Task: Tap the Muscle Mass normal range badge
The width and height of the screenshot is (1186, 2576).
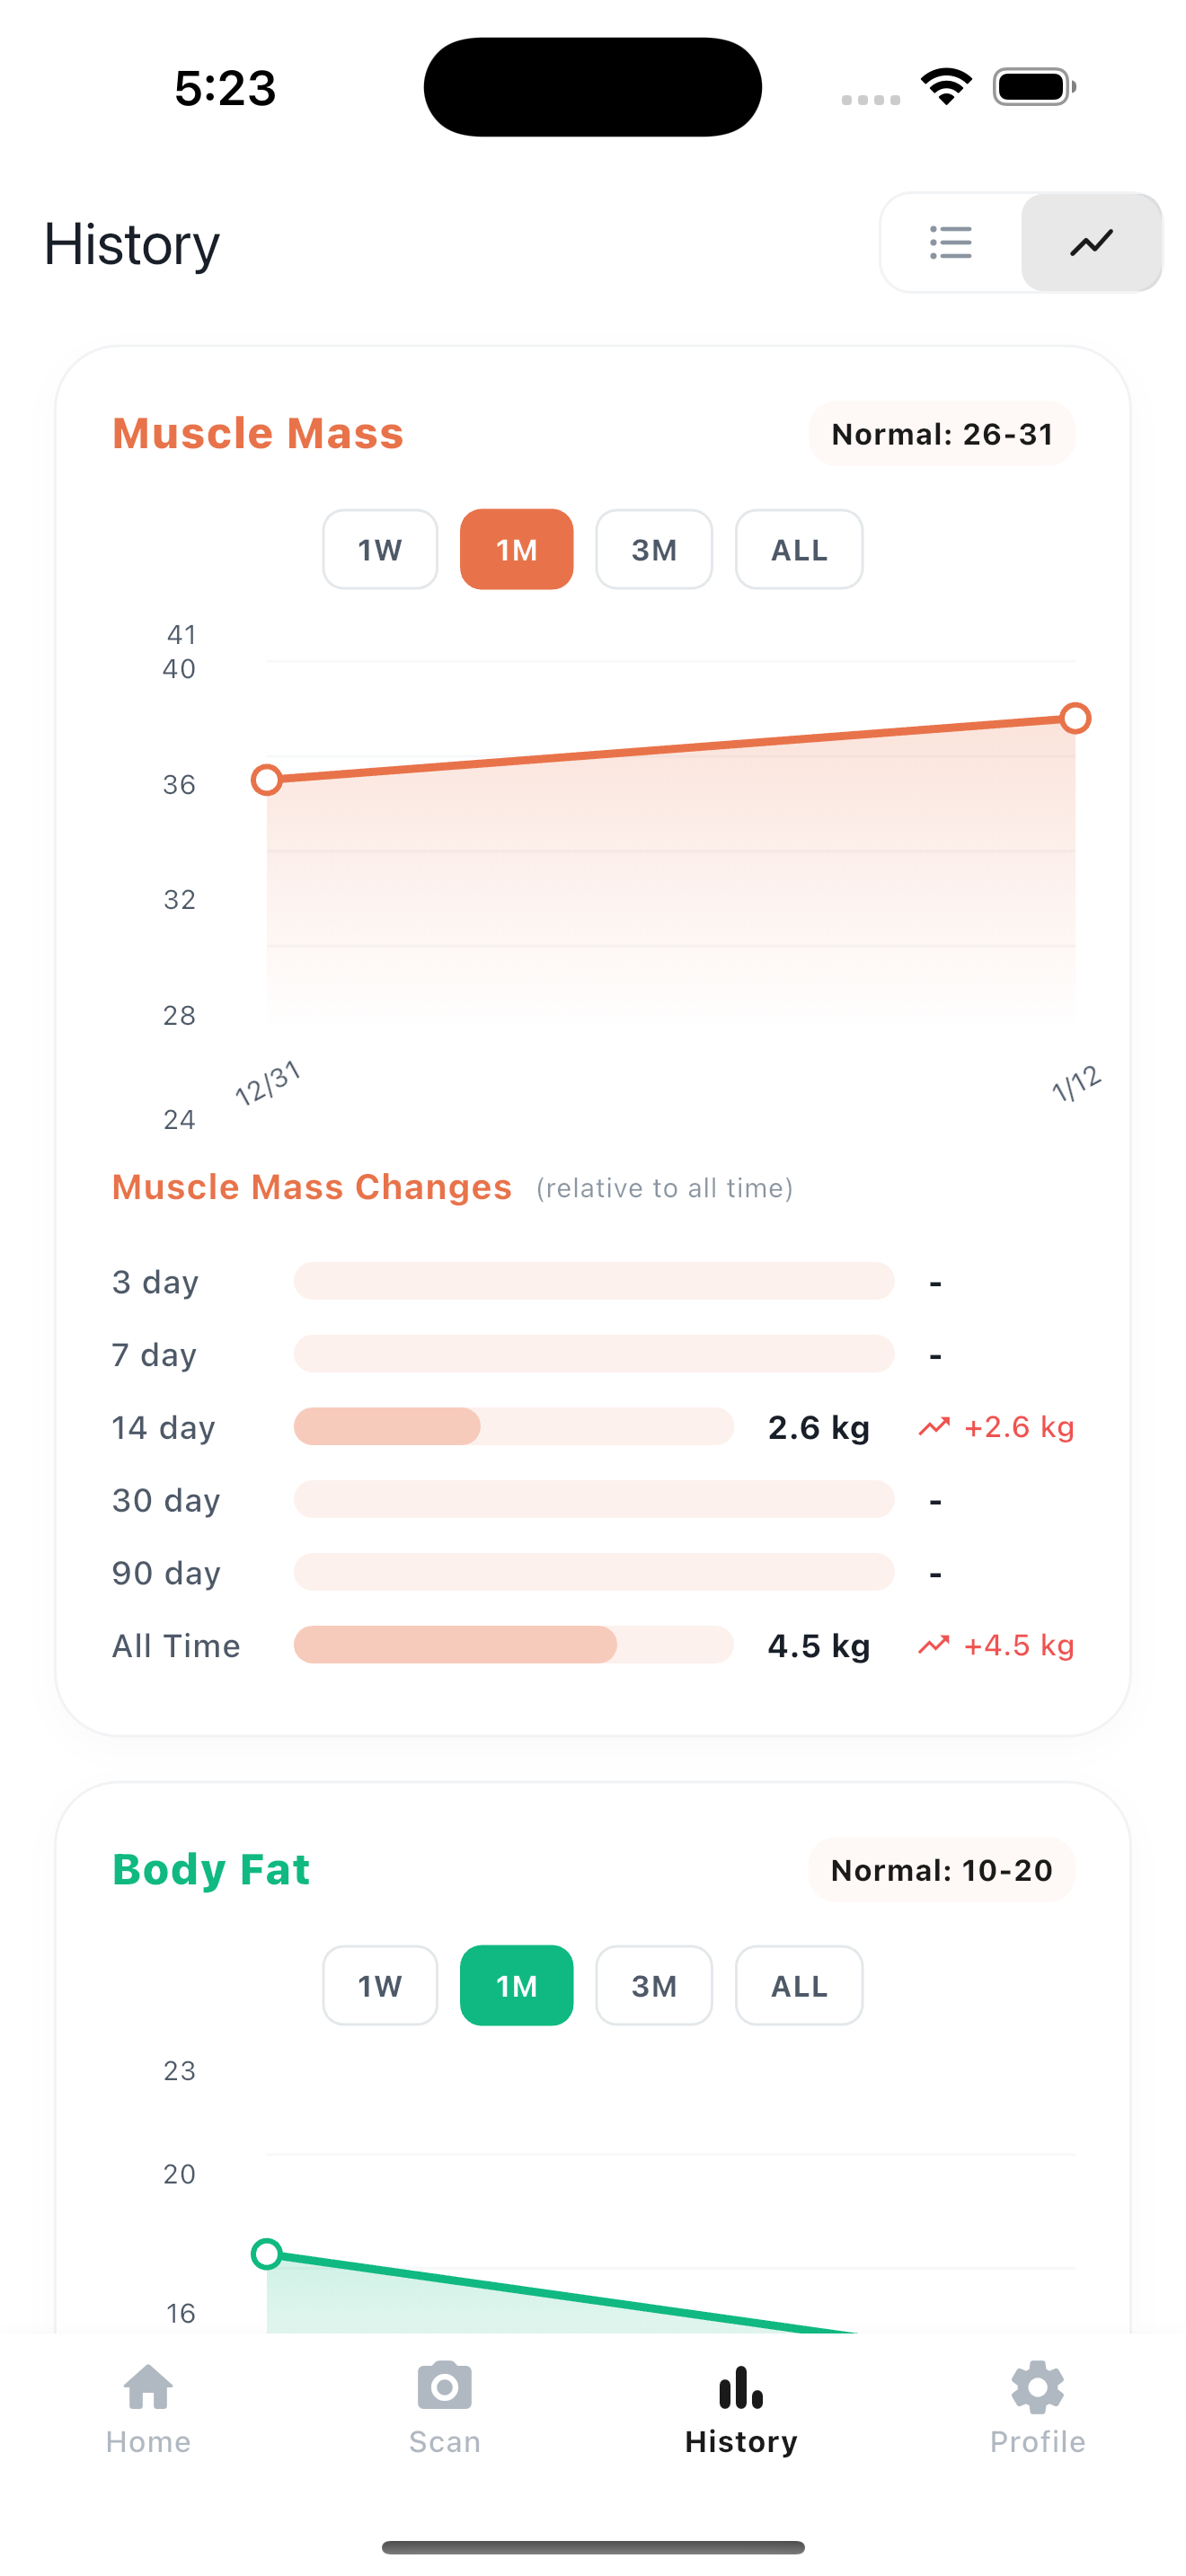Action: pos(942,434)
